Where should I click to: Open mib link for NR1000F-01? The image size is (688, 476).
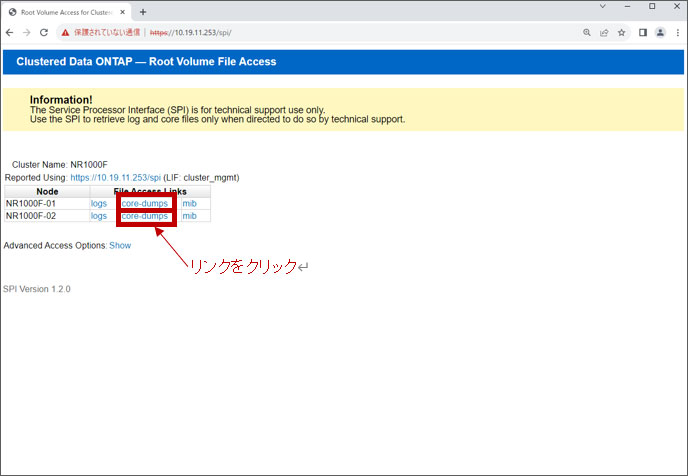click(x=190, y=204)
